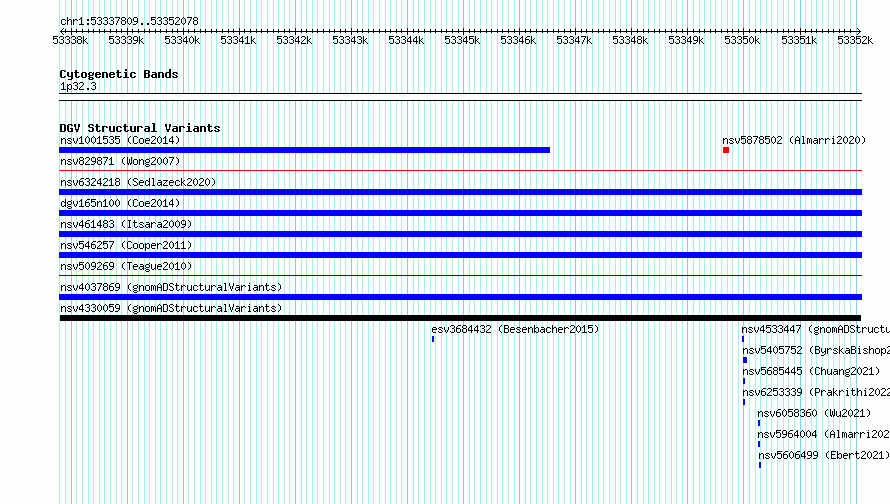Click the 53351k ruler tick label
The image size is (890, 504).
[799, 40]
